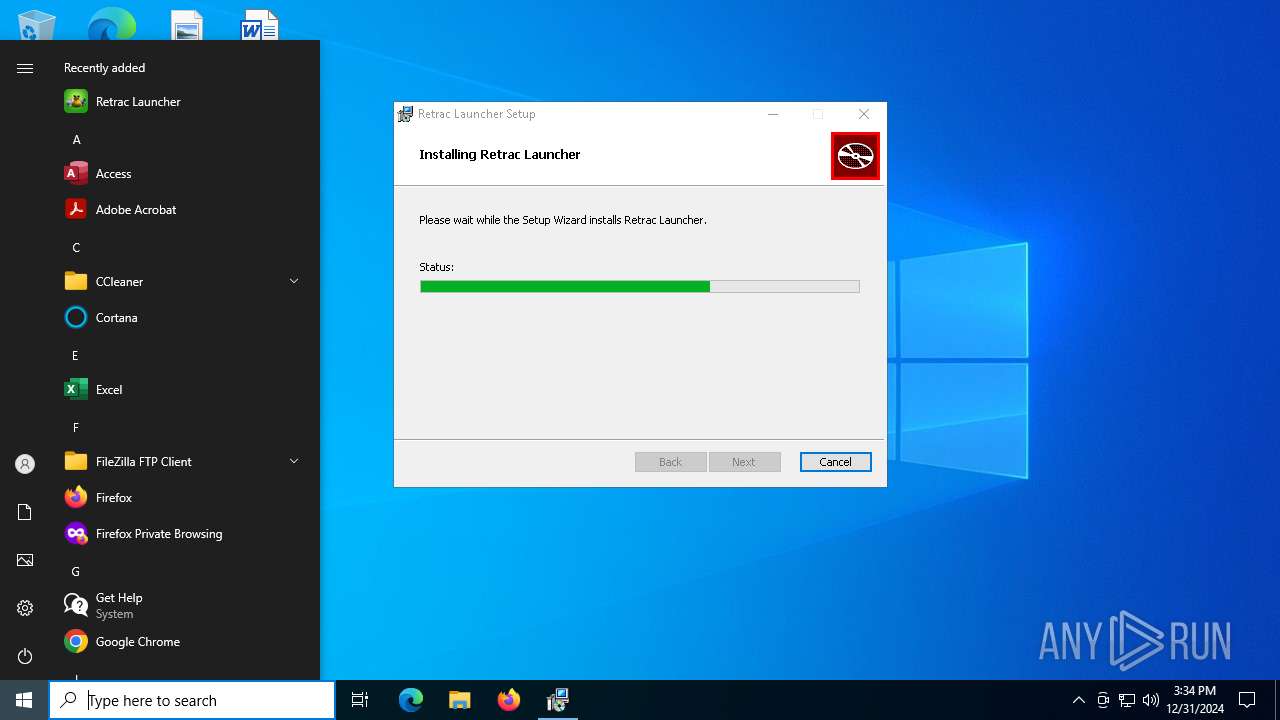Image resolution: width=1280 pixels, height=720 pixels.
Task: Click the Installing Retrac Launcher heading
Action: [x=500, y=154]
